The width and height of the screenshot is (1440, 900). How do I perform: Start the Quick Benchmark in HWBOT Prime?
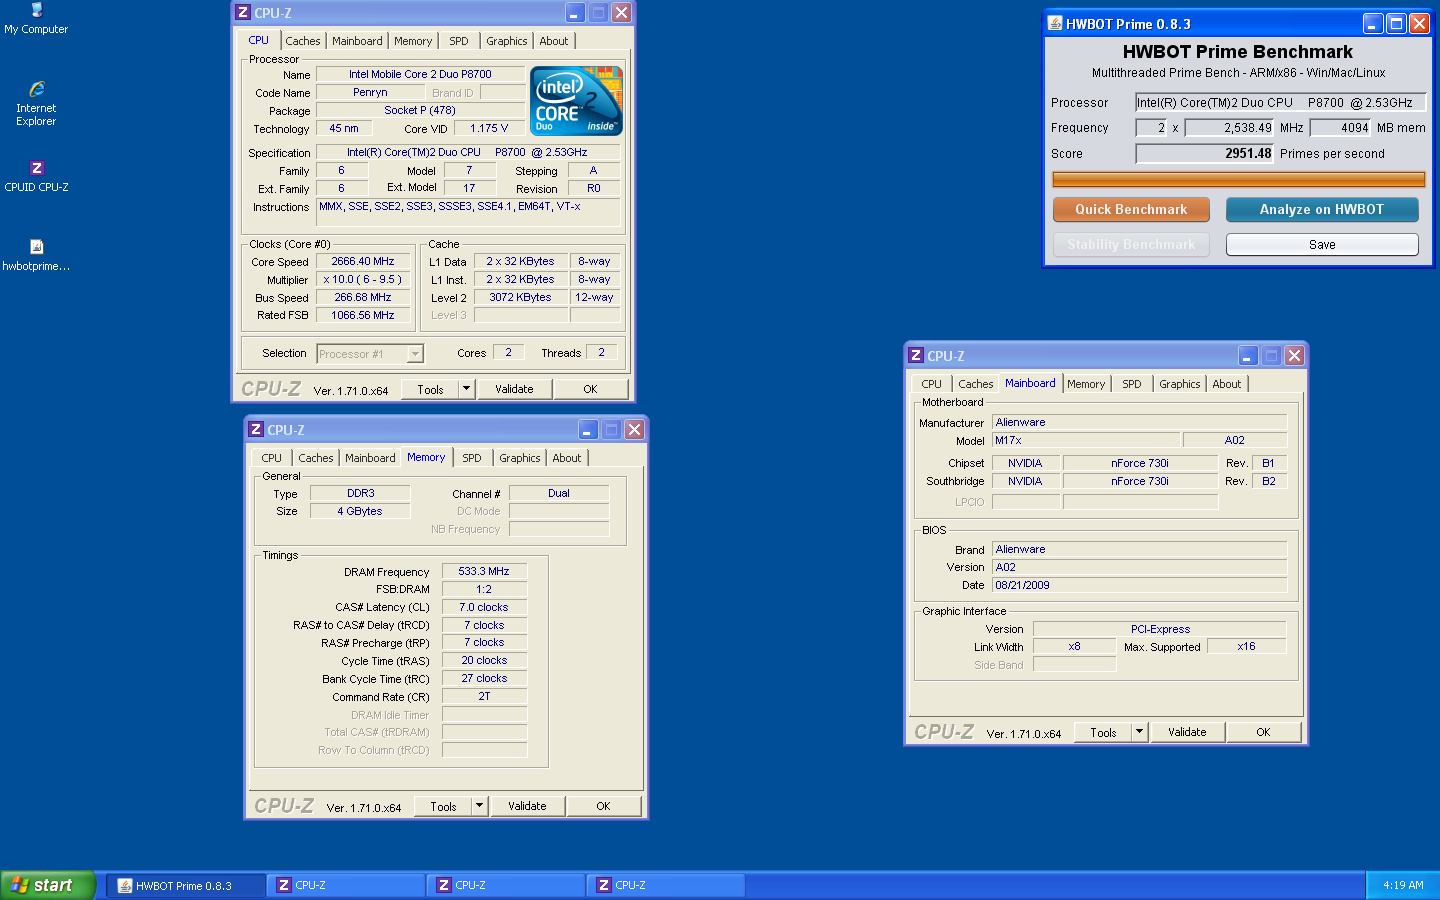point(1131,209)
